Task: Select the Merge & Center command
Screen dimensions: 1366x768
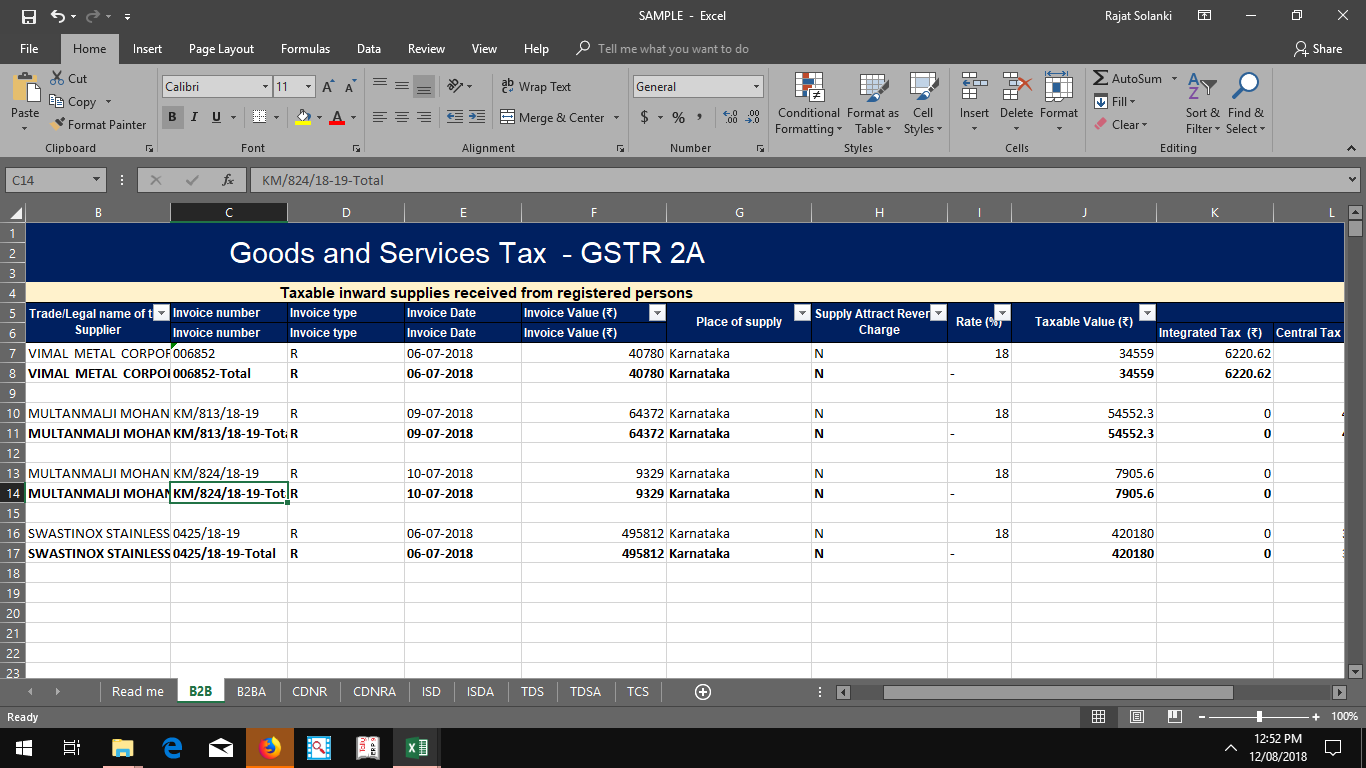Action: coord(554,117)
